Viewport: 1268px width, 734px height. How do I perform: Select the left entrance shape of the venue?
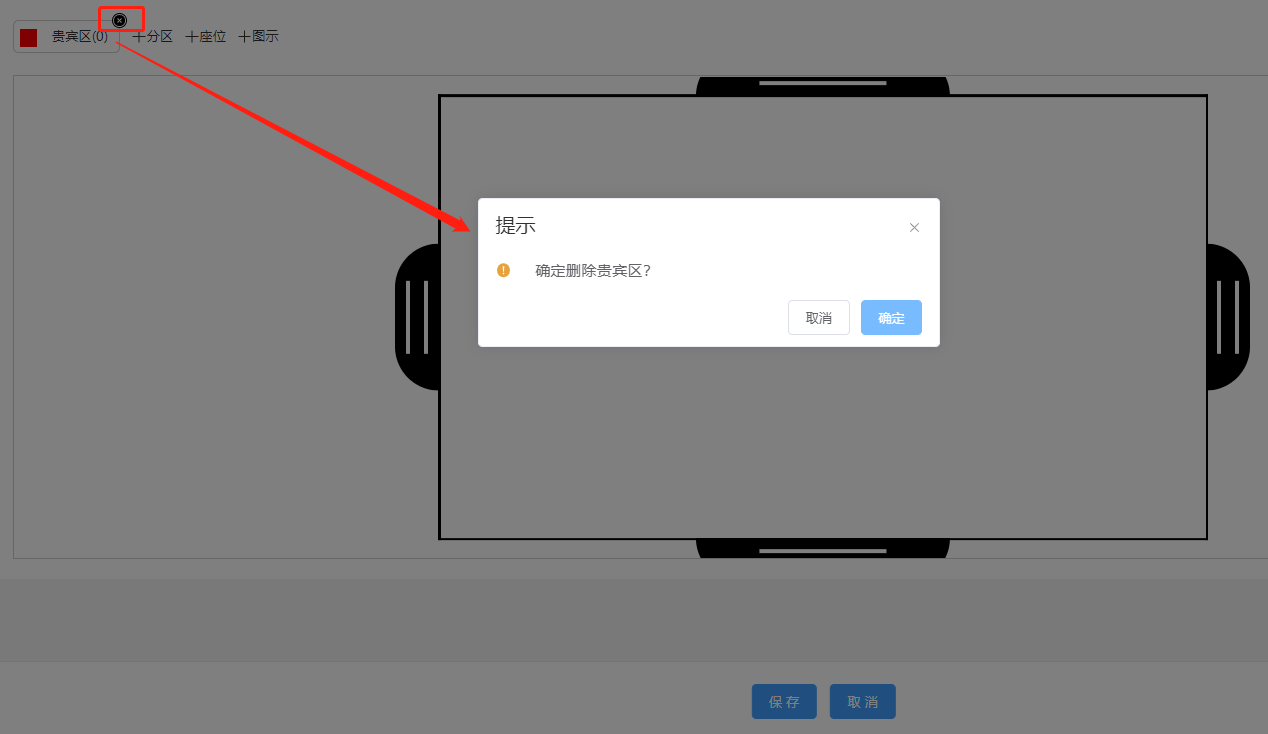tap(417, 317)
